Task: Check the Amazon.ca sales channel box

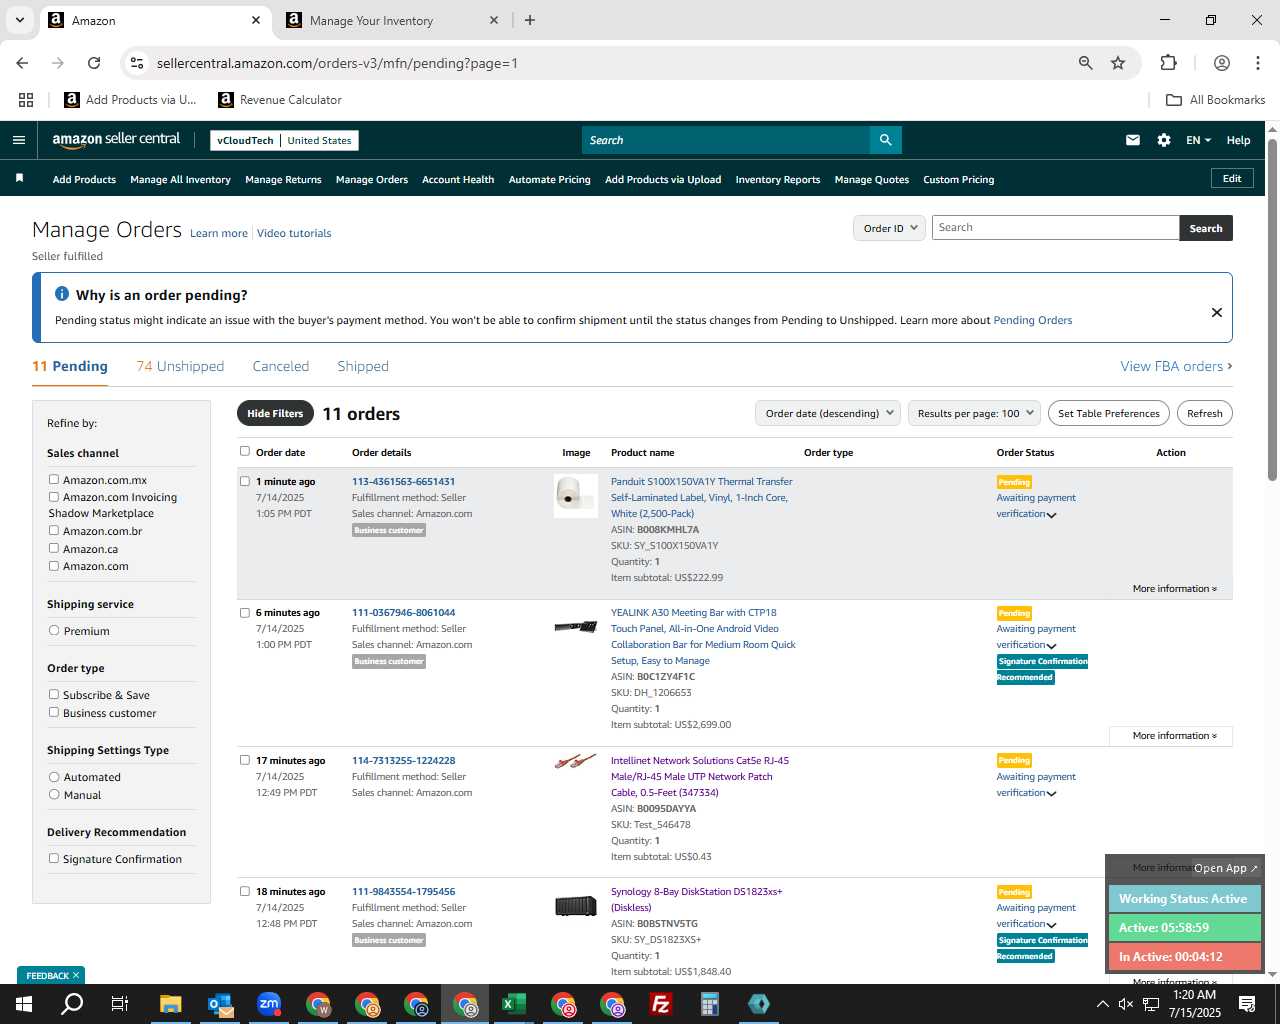Action: [x=54, y=548]
